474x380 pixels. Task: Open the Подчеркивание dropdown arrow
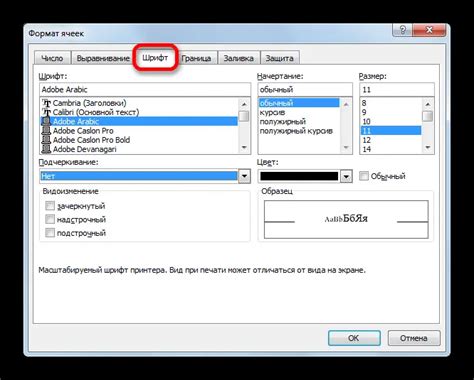click(x=244, y=176)
